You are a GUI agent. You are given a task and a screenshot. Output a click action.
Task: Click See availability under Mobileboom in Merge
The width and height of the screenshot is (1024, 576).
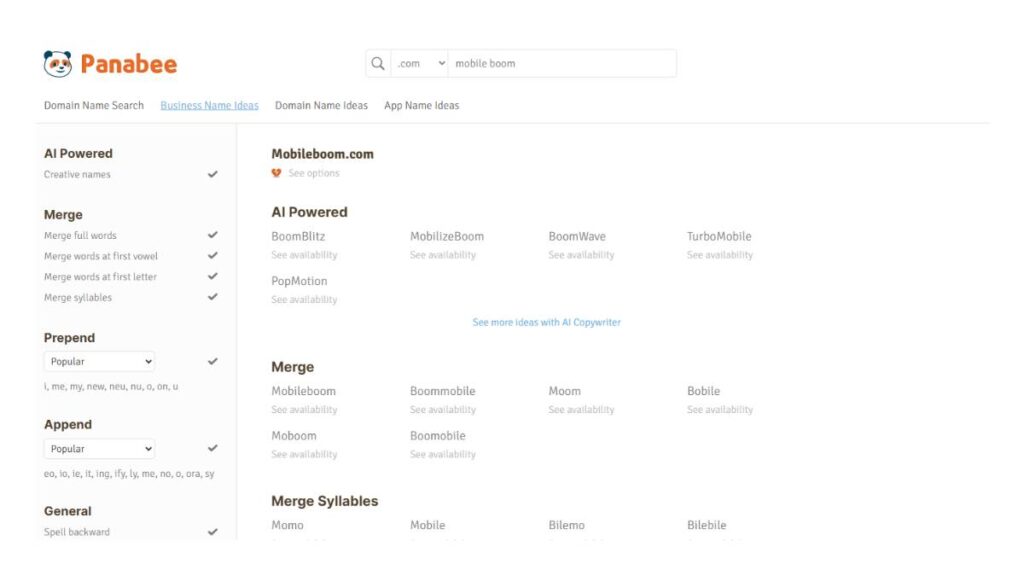click(x=304, y=409)
